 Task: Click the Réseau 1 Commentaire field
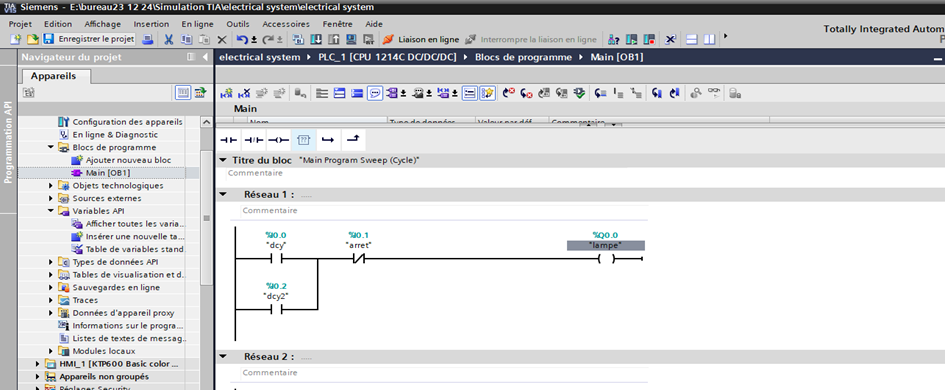pyautogui.click(x=444, y=211)
